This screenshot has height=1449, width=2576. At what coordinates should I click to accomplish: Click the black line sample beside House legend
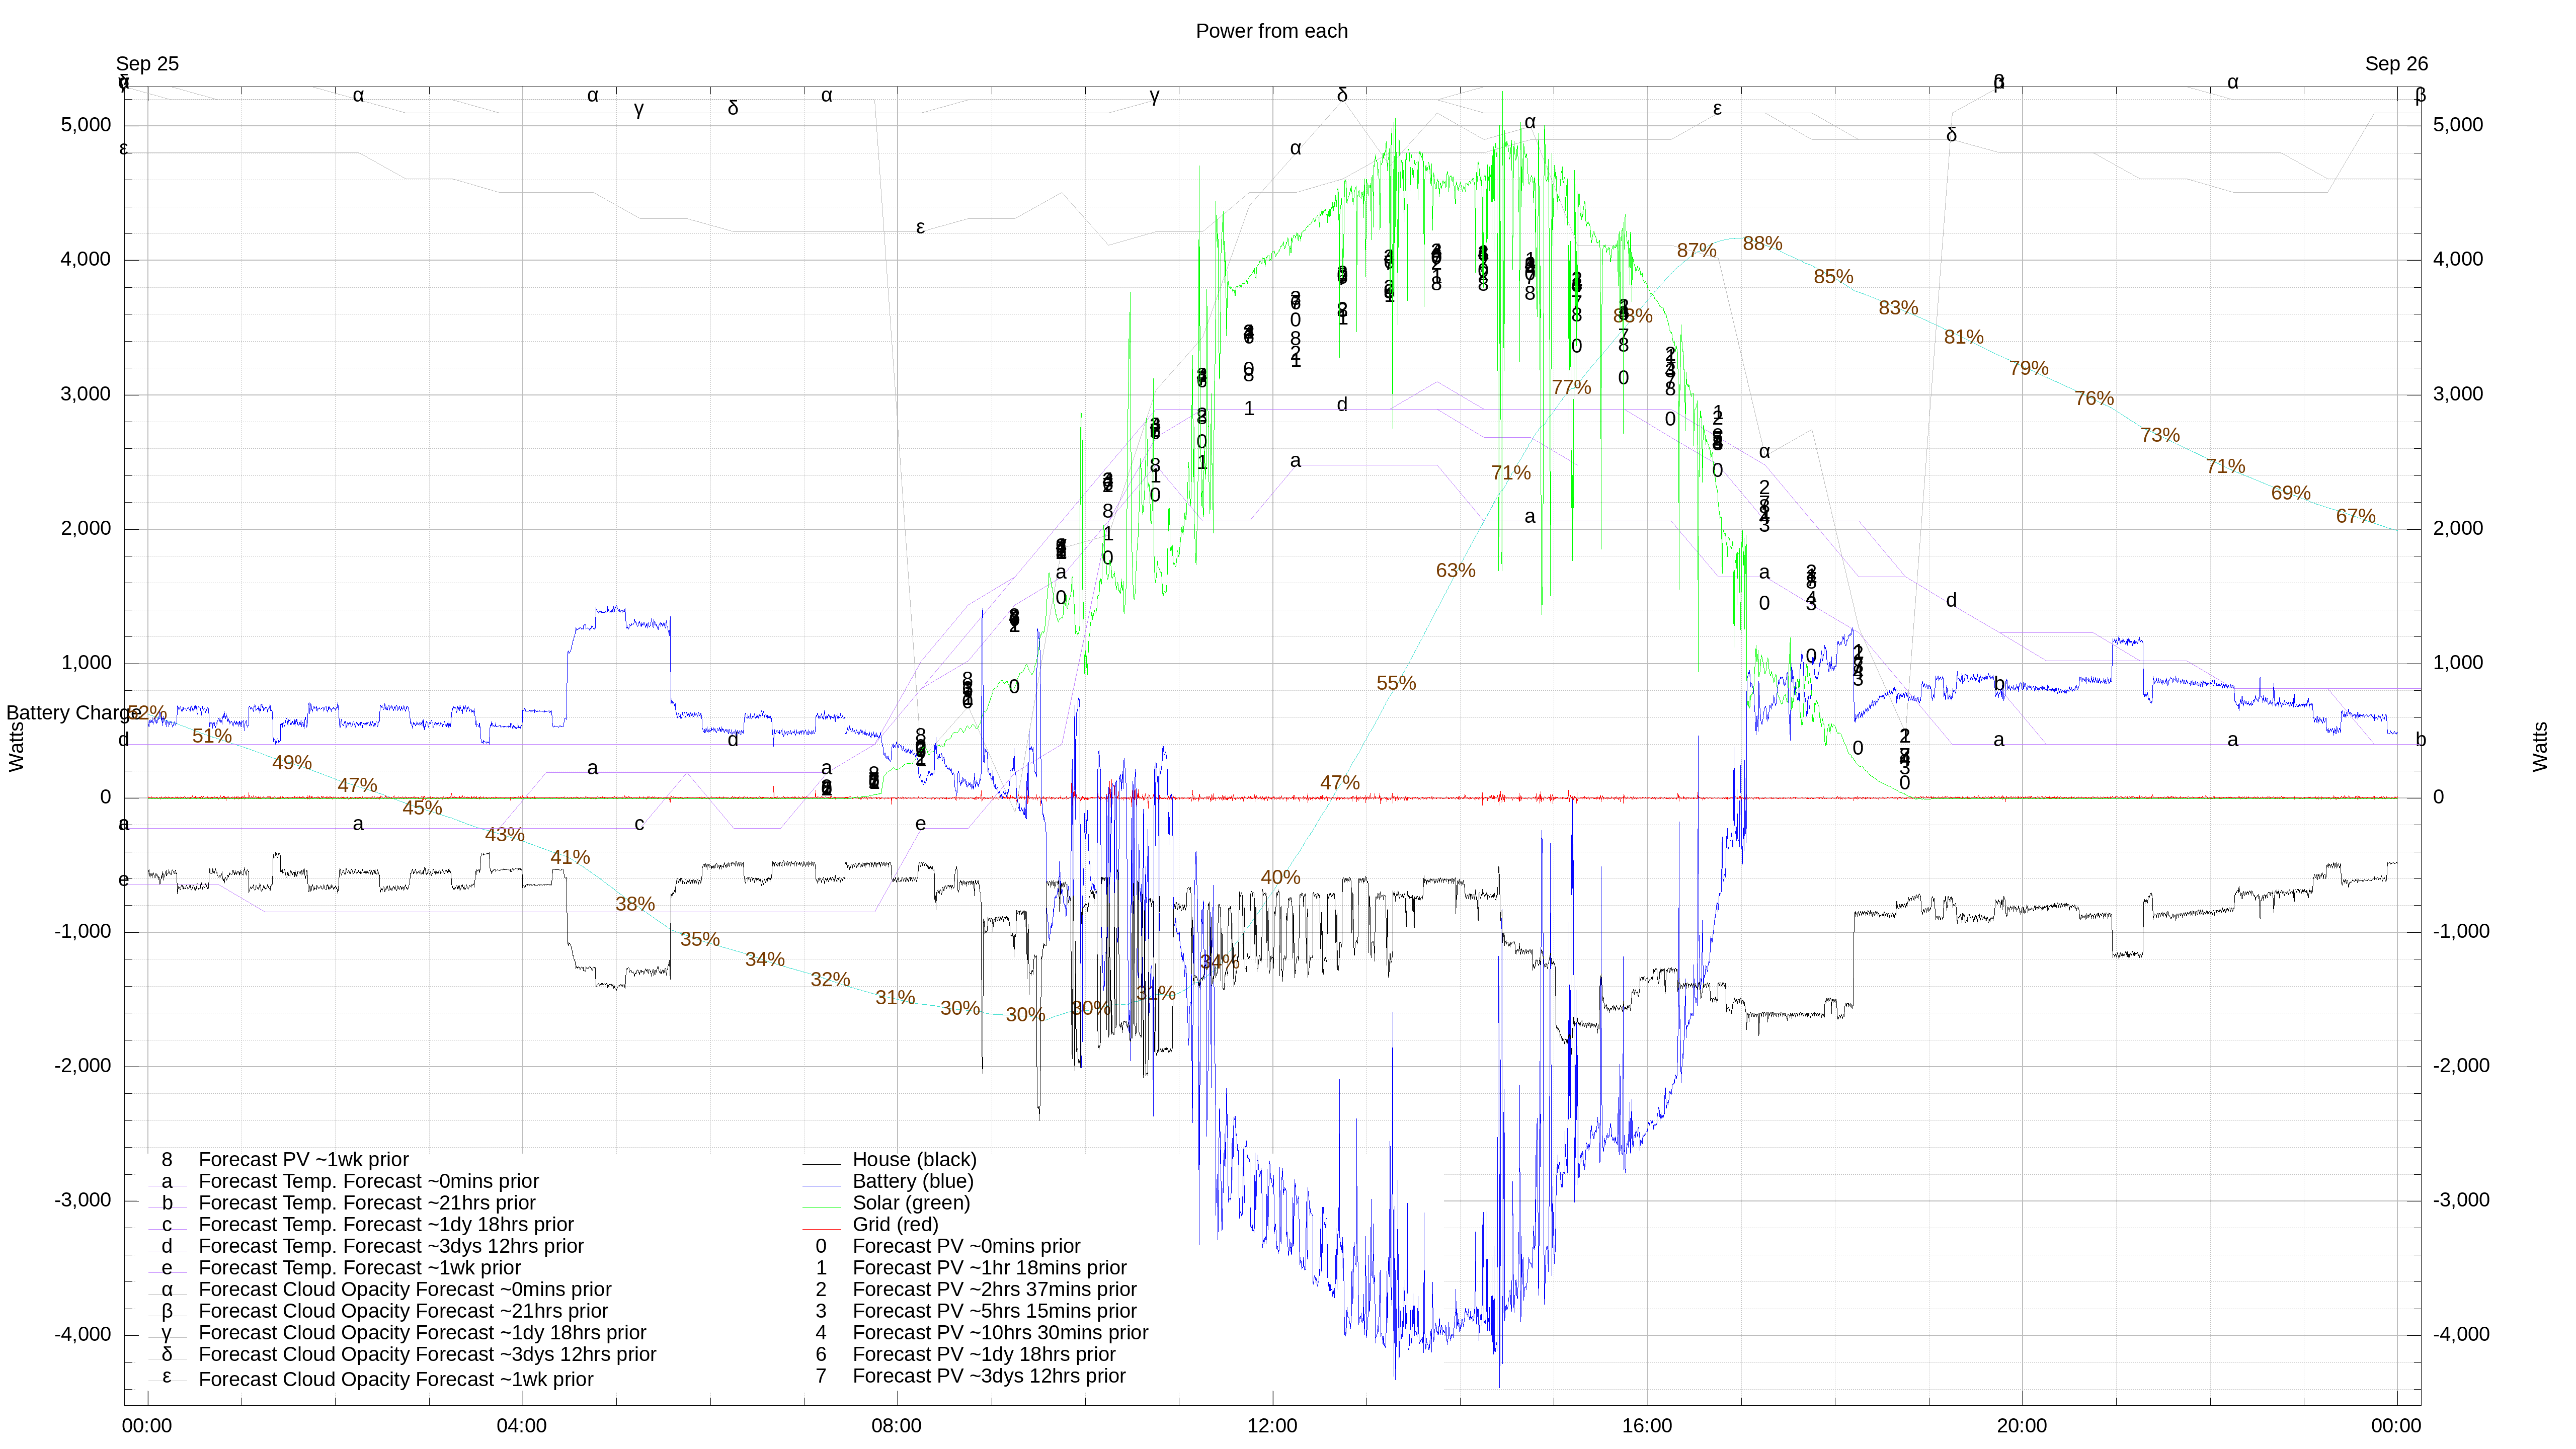click(821, 1164)
